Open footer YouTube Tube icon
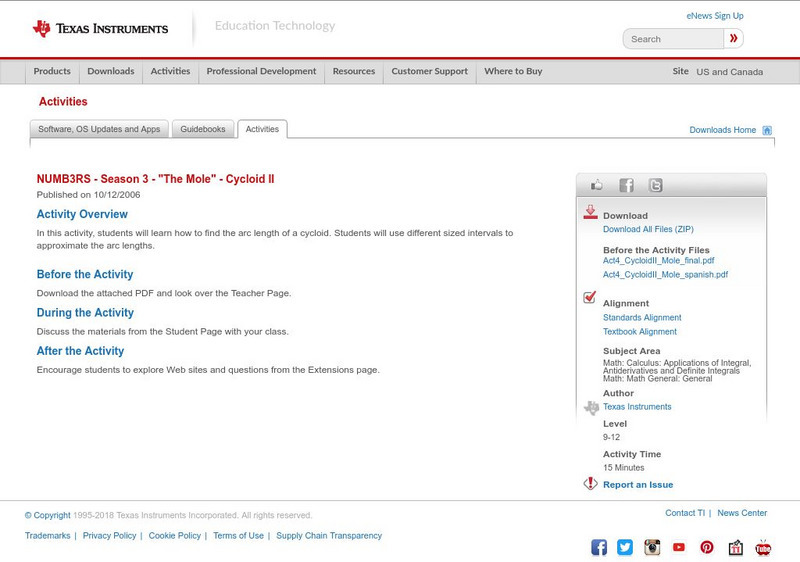Image resolution: width=800 pixels, height=562 pixels. (763, 548)
